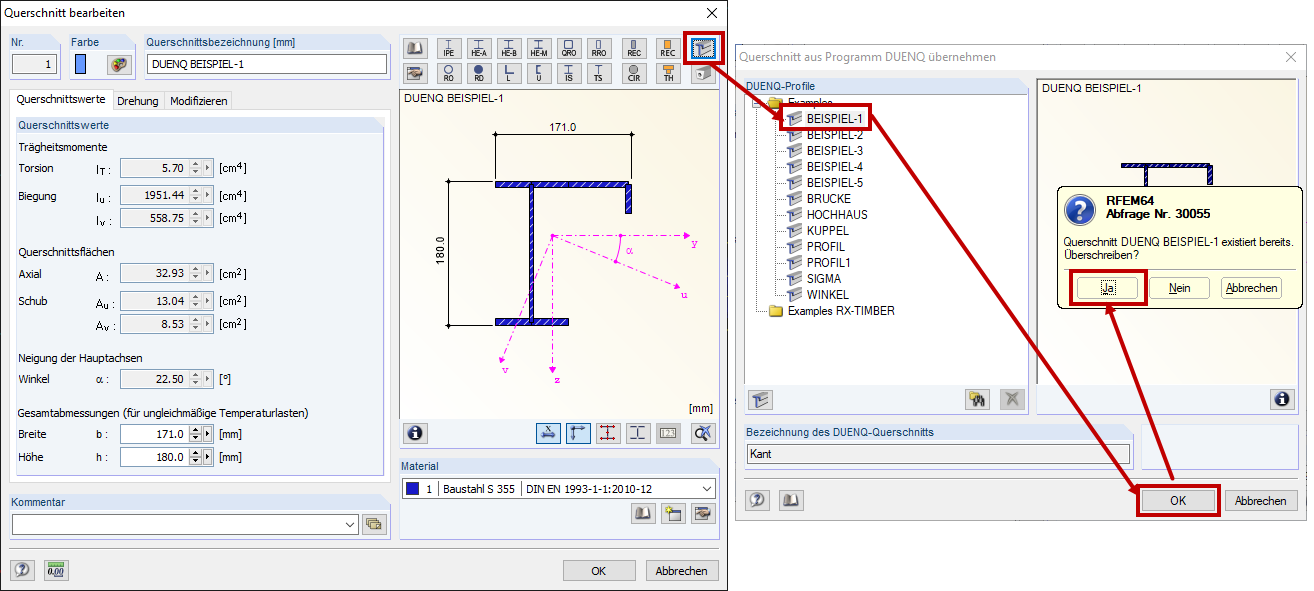Screen dimensions: 1314x591
Task: Click Abbrechen in Querschnitt bearbeiten dialog
Action: pyautogui.click(x=682, y=571)
